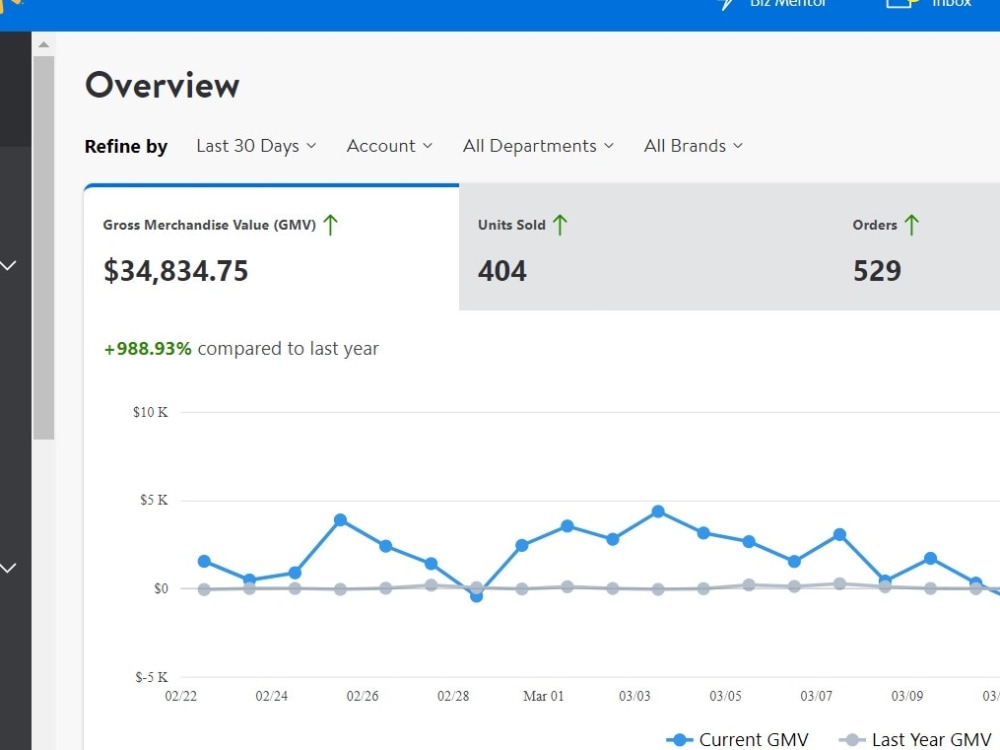
Task: Click the +988.93% change figure
Action: 147,349
